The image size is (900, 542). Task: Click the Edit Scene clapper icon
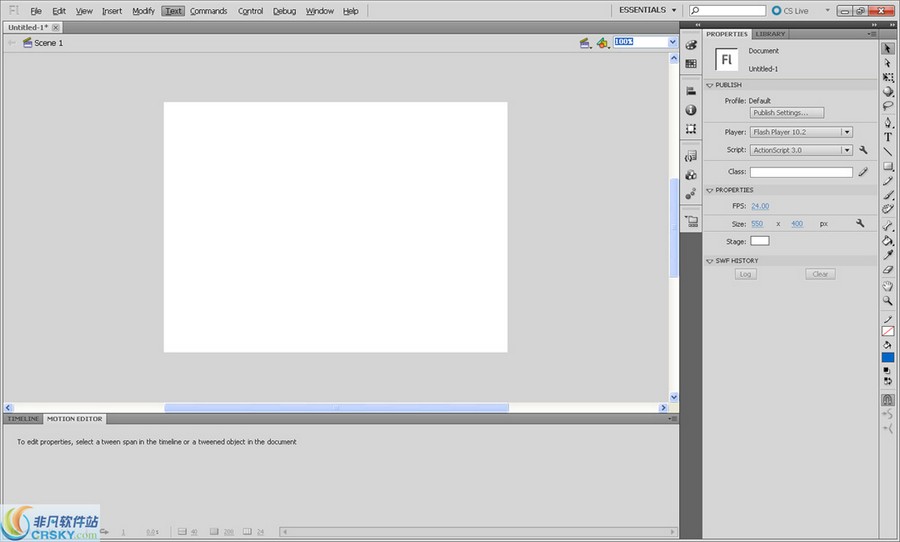click(x=585, y=43)
